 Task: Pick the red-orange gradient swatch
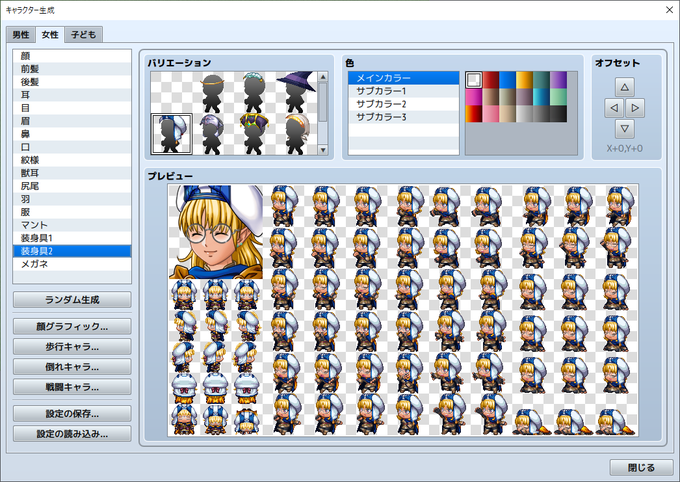(474, 114)
